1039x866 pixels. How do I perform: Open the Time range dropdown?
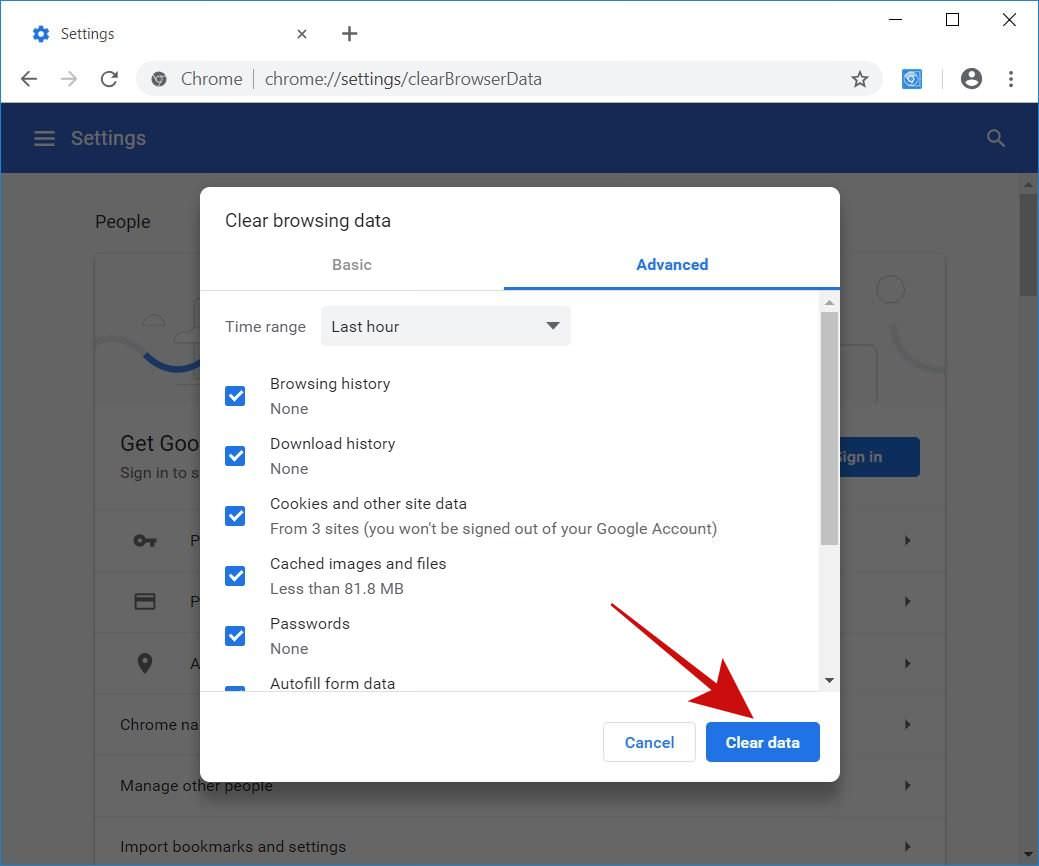tap(445, 326)
